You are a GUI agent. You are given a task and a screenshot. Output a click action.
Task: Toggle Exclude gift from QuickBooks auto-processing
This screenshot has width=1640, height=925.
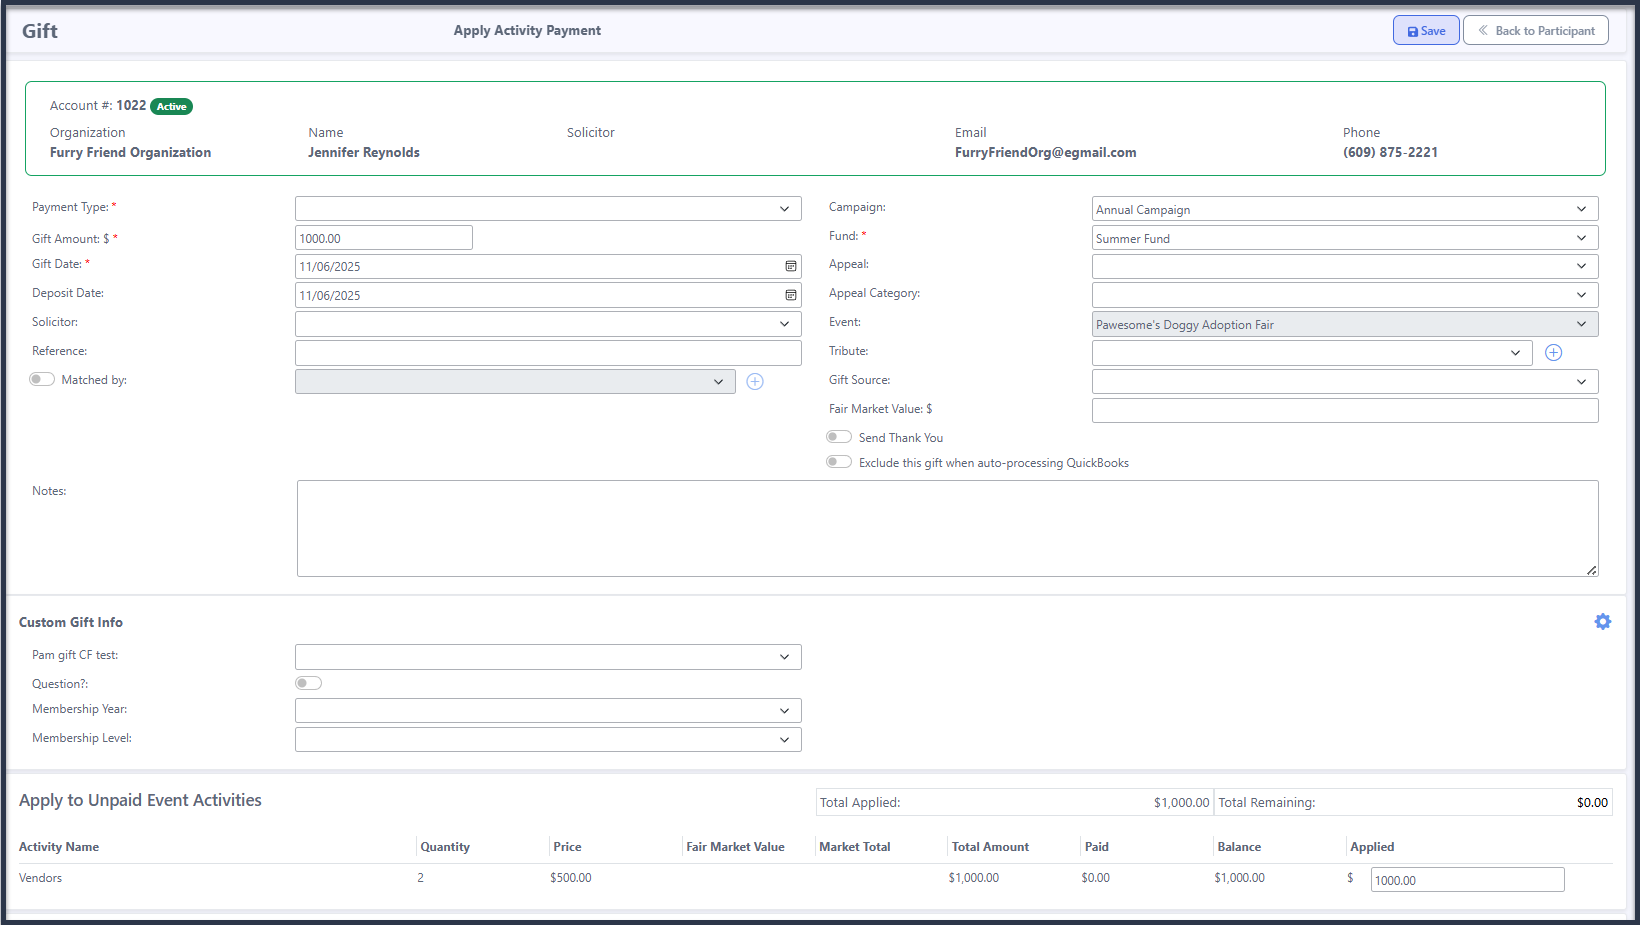[838, 463]
